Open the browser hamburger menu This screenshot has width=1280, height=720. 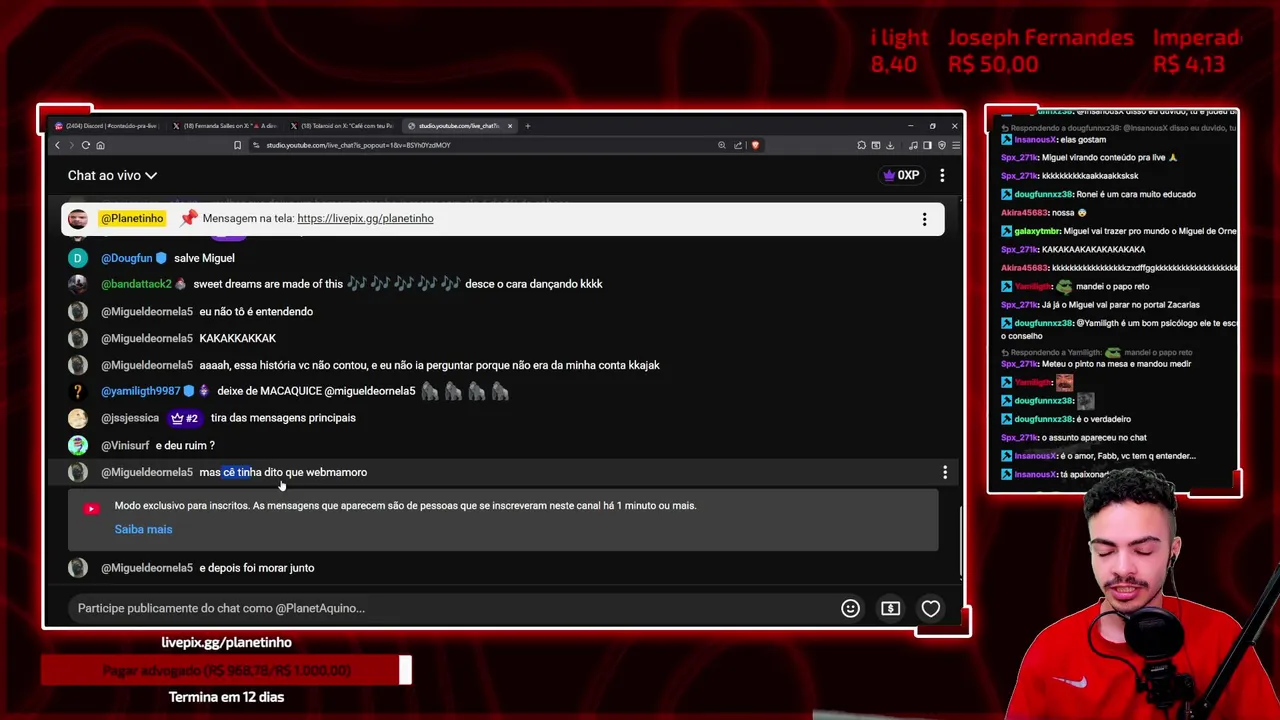click(x=955, y=145)
